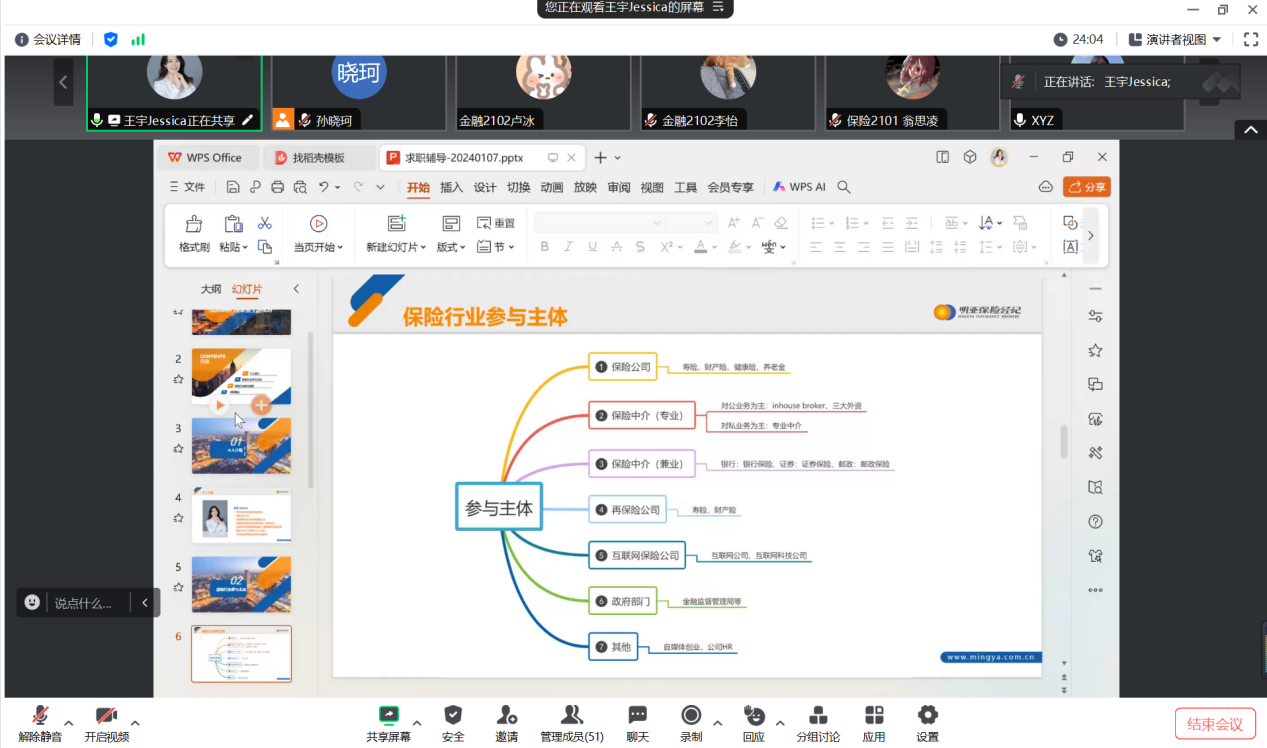The width and height of the screenshot is (1267, 748).
Task: Click the chat message input field
Action: [x=83, y=603]
